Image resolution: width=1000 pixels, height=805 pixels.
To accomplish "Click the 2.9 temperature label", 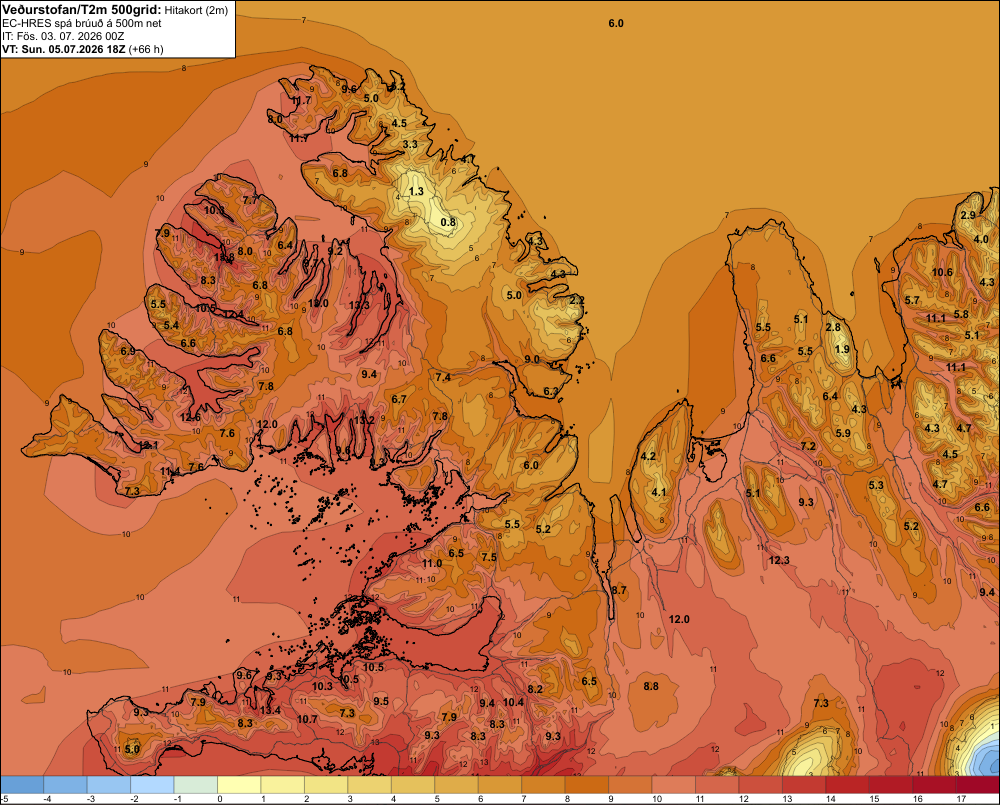I will [x=968, y=215].
